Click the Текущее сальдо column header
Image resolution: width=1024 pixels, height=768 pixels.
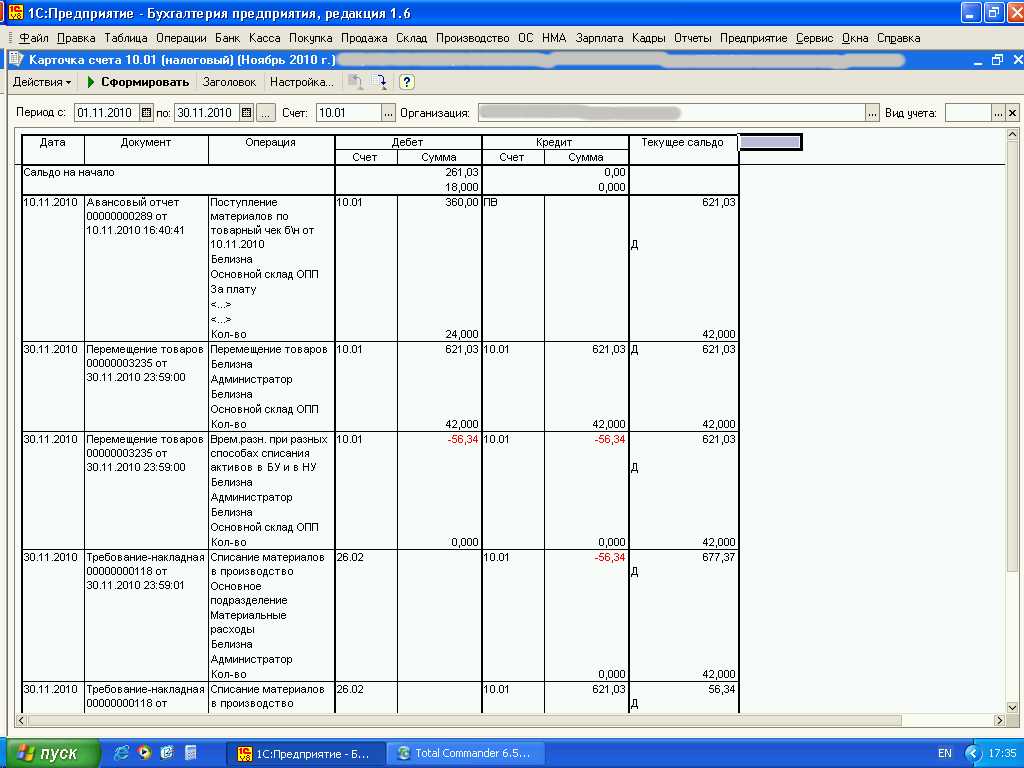(682, 149)
